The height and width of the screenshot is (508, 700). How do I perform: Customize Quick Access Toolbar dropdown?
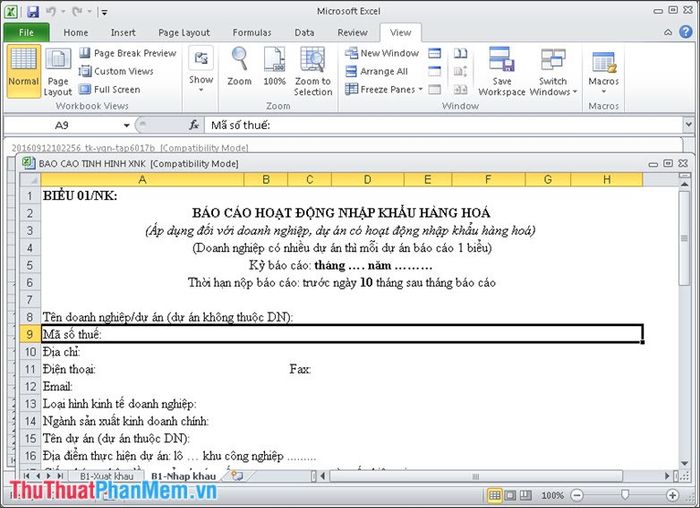pos(104,12)
